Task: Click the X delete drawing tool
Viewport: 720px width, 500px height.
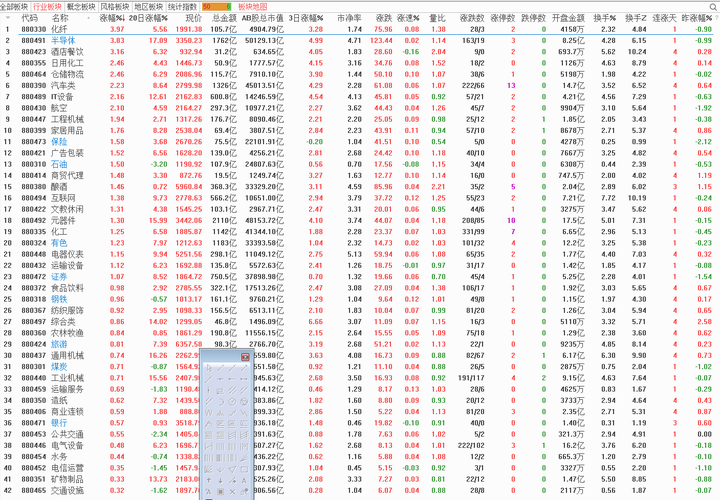Action: click(x=232, y=492)
